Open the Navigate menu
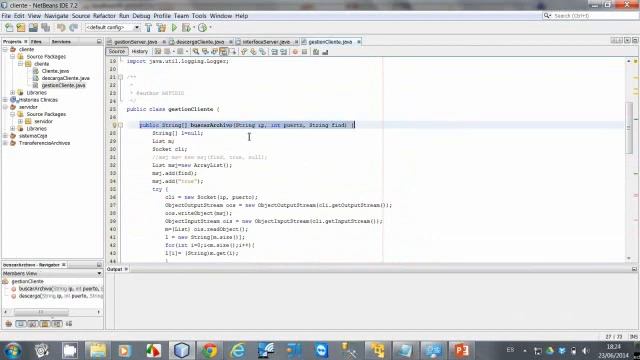The width and height of the screenshot is (640, 360). tap(56, 16)
